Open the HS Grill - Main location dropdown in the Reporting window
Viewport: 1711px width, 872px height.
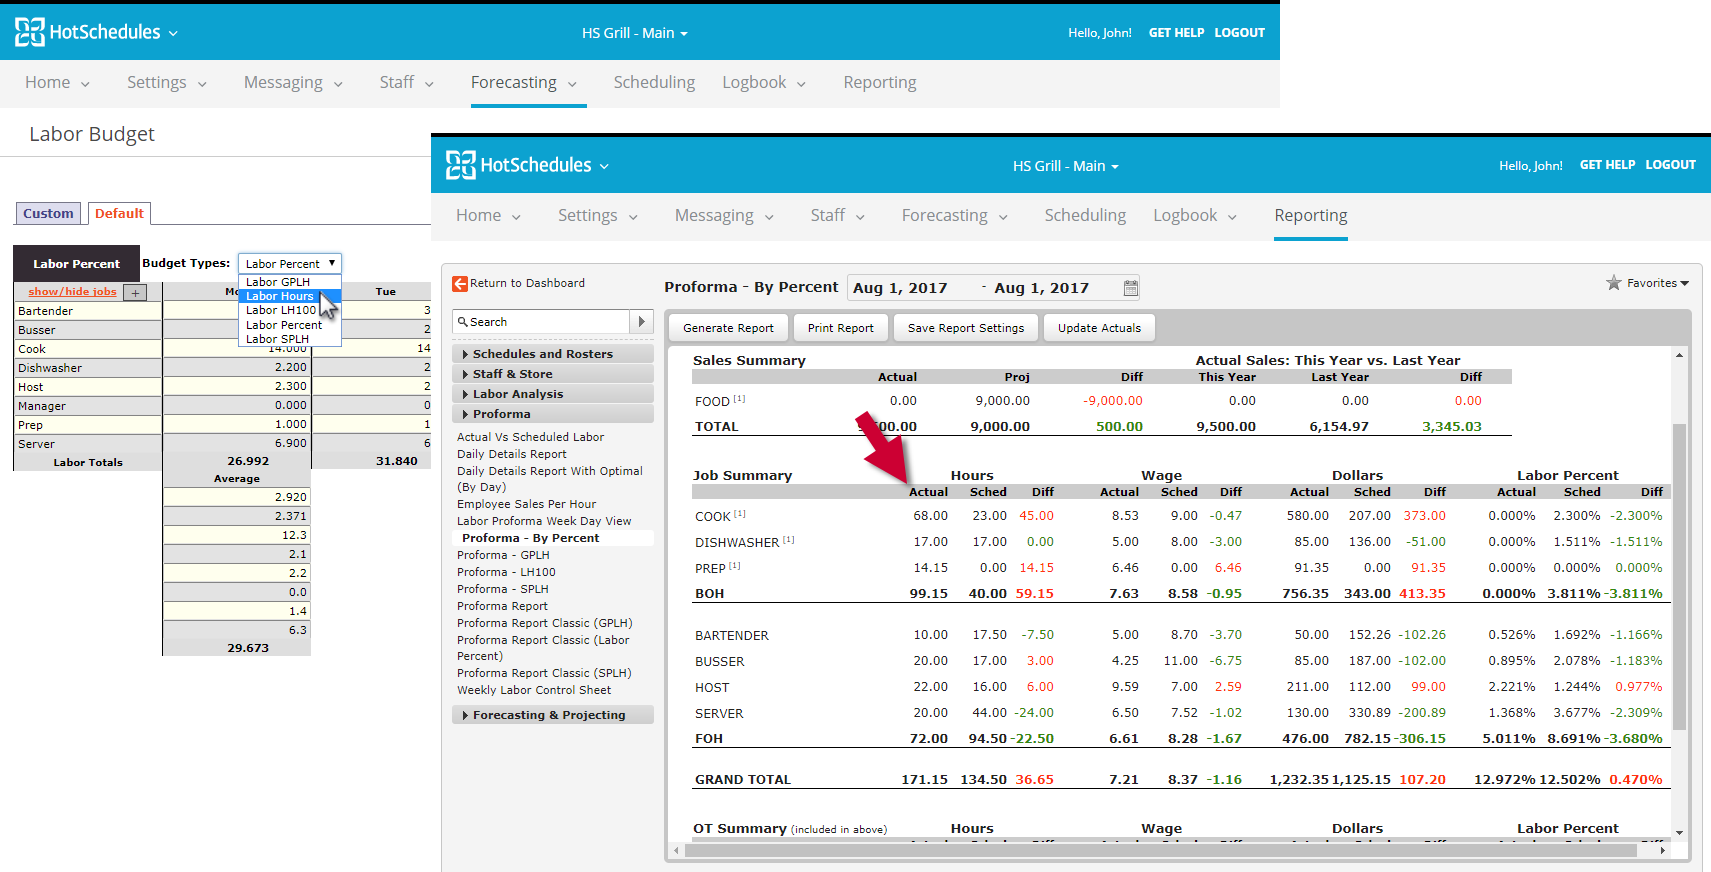(x=1065, y=166)
